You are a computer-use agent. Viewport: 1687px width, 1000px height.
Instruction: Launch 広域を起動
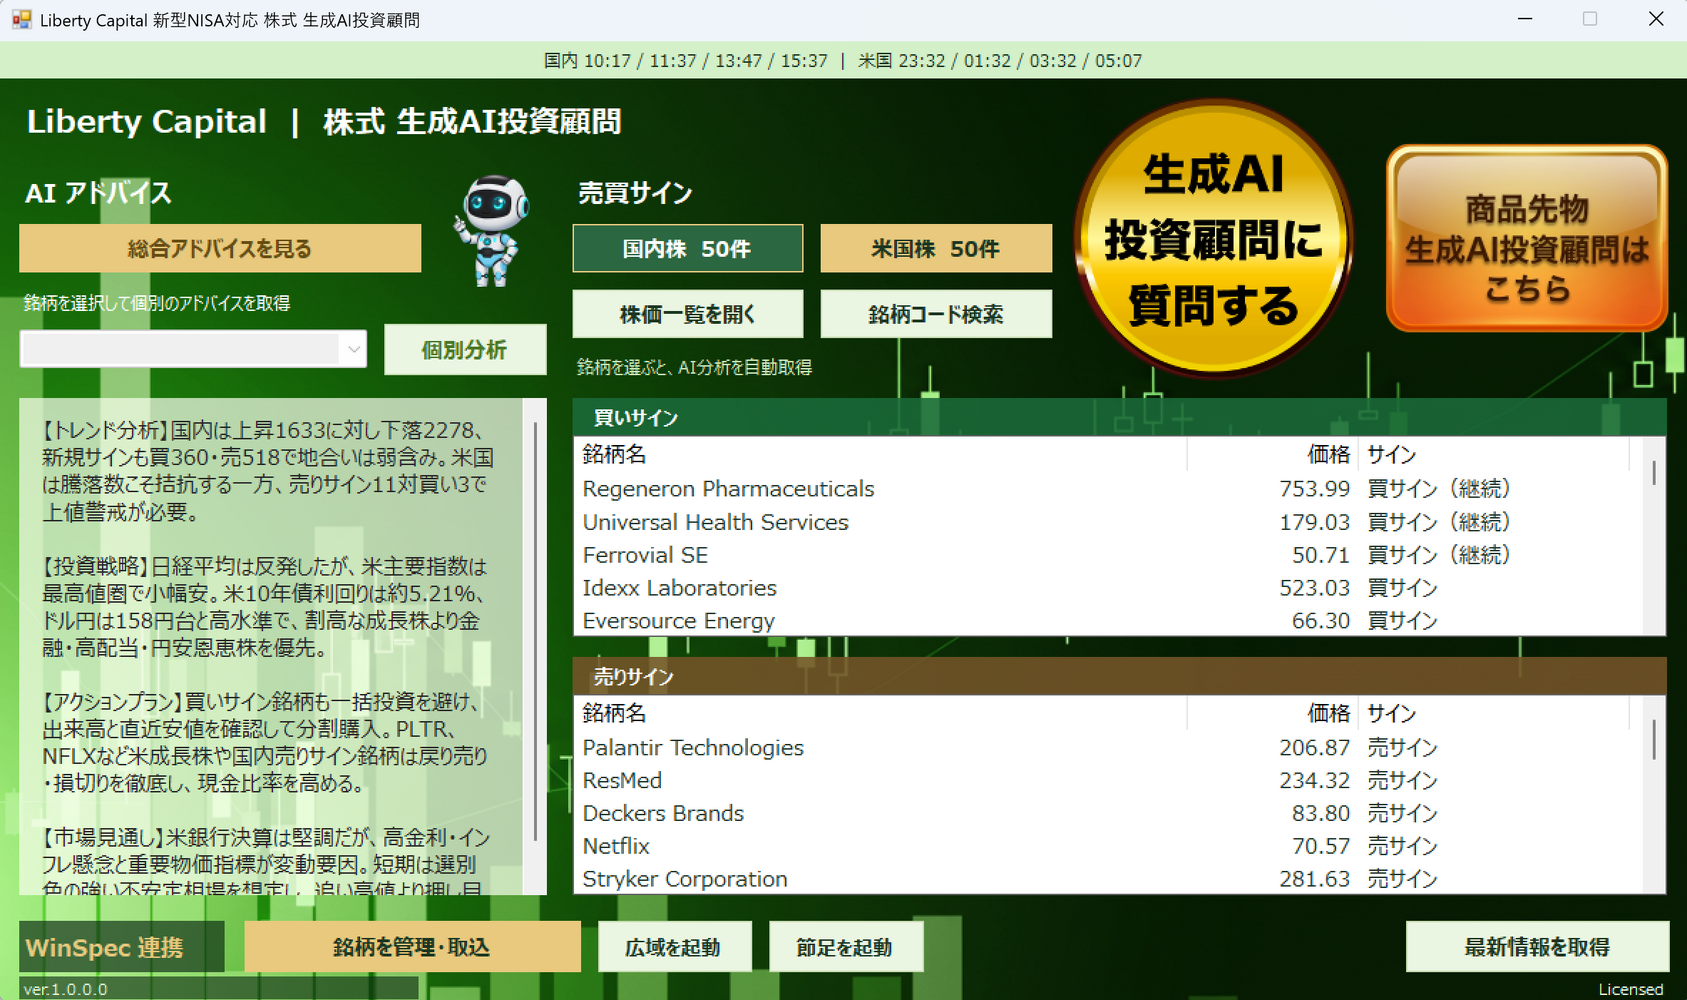point(674,947)
